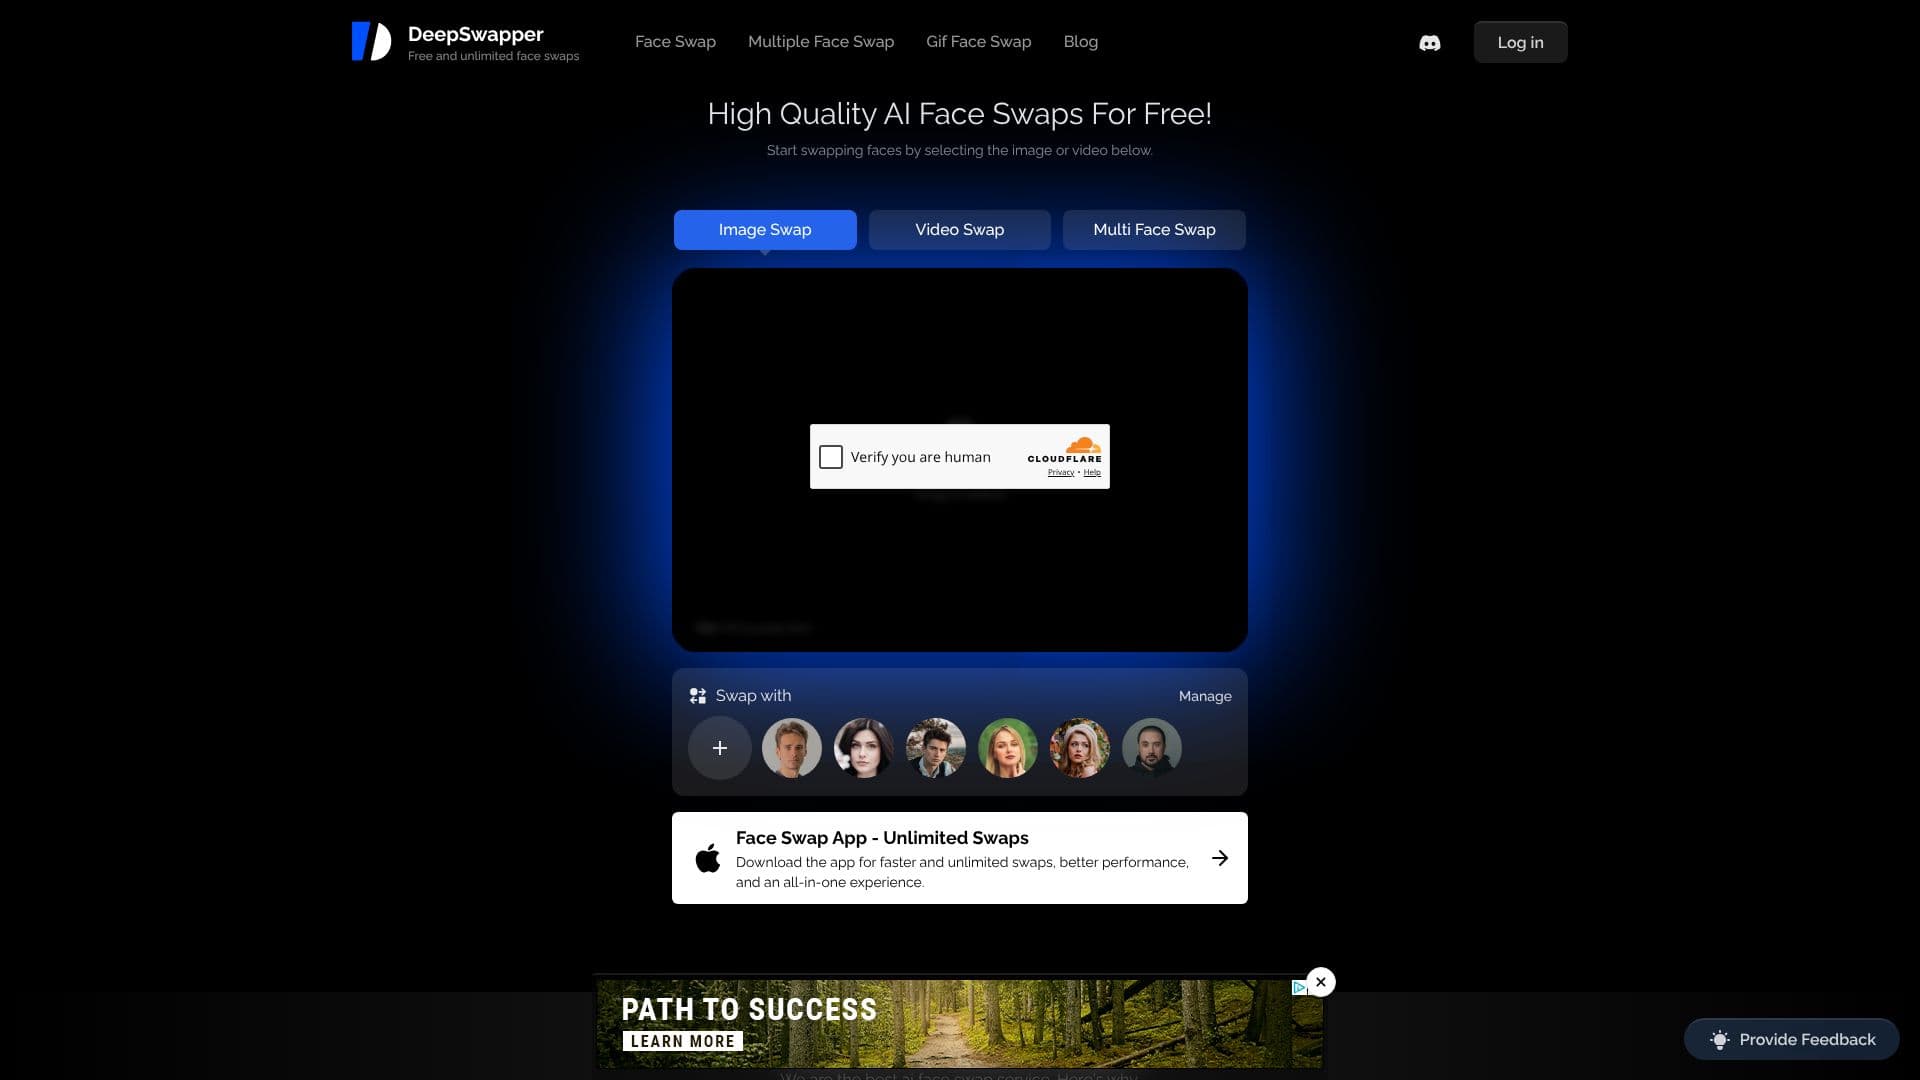This screenshot has height=1080, width=1920.
Task: Click the AdChoices icon on the ad
Action: [1299, 988]
